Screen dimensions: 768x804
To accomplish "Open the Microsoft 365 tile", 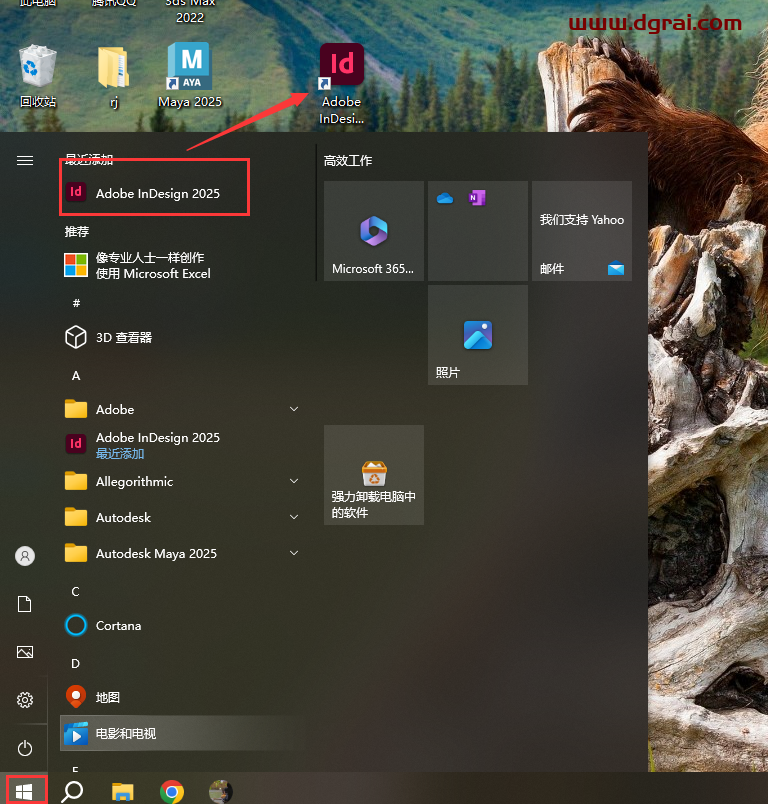I will click(374, 231).
